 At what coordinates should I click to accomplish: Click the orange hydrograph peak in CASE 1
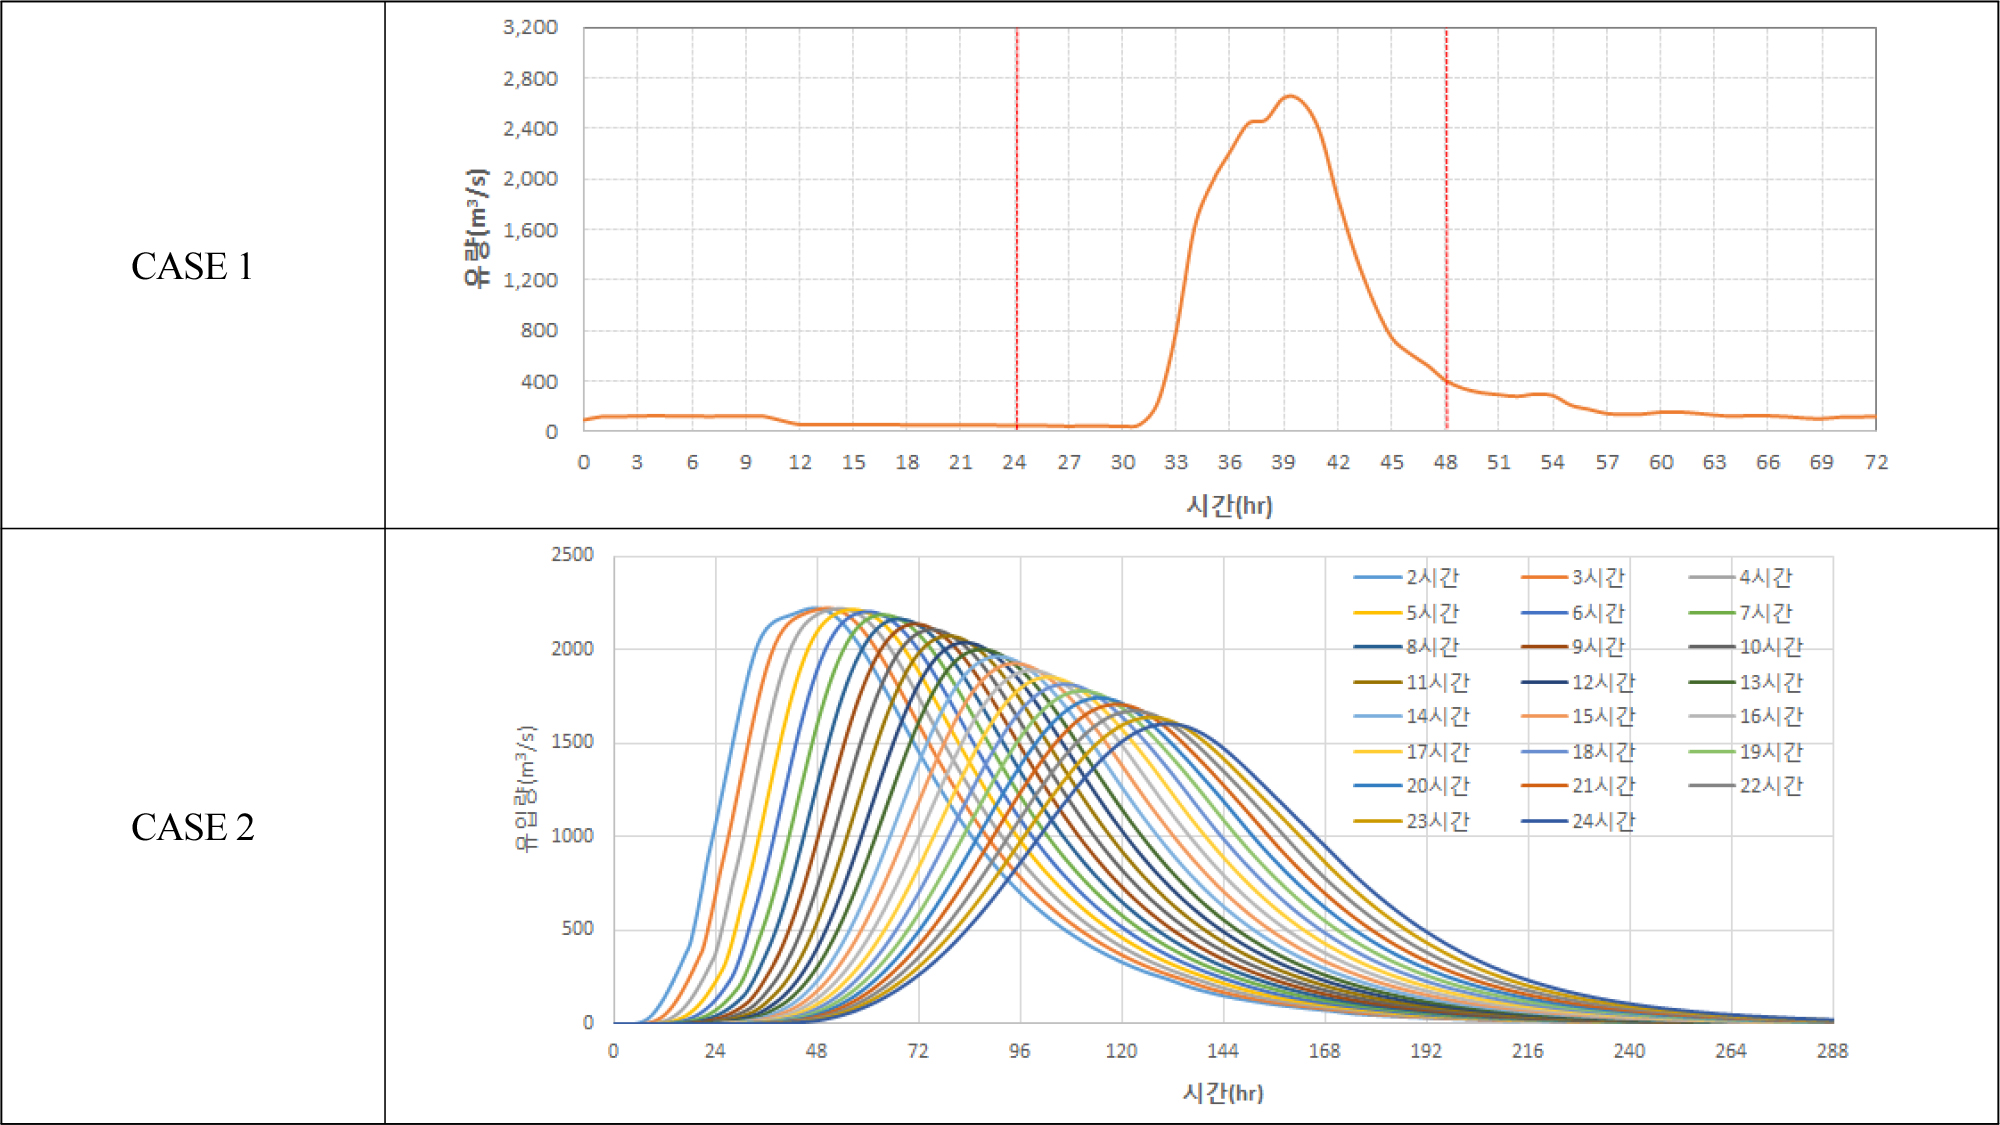[x=1290, y=96]
